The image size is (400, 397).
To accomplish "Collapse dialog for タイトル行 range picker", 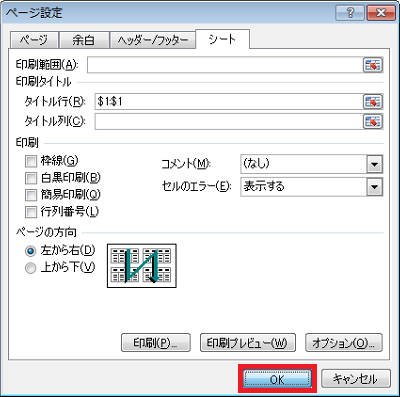I will [x=373, y=102].
